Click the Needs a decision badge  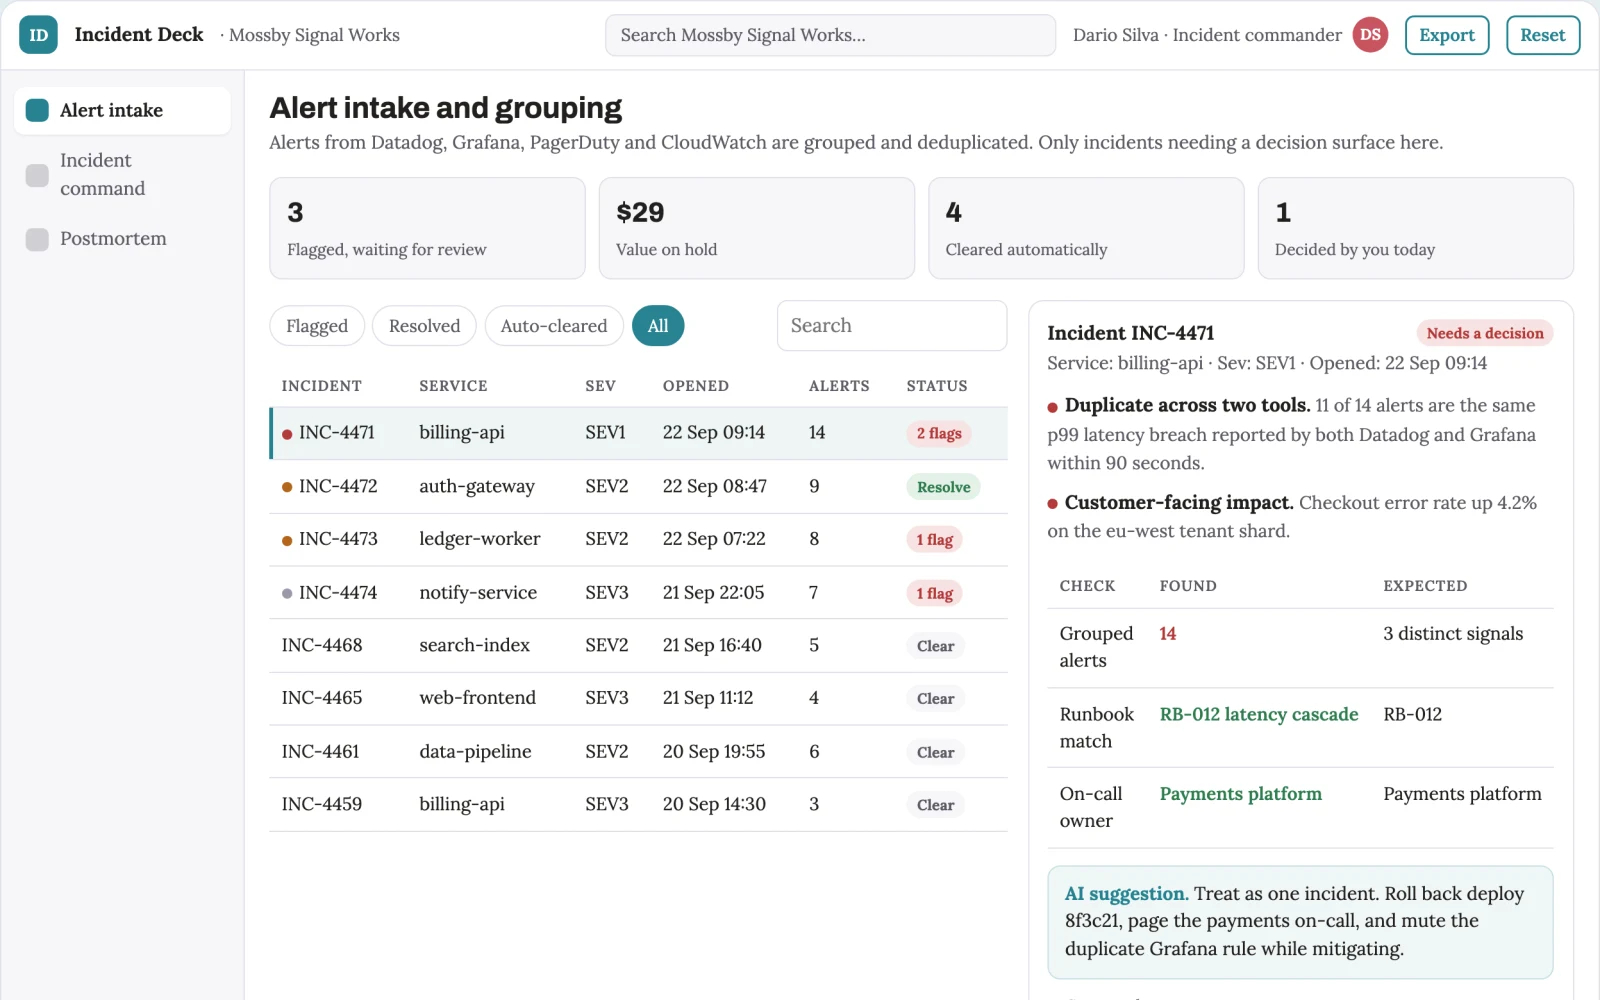(1485, 334)
